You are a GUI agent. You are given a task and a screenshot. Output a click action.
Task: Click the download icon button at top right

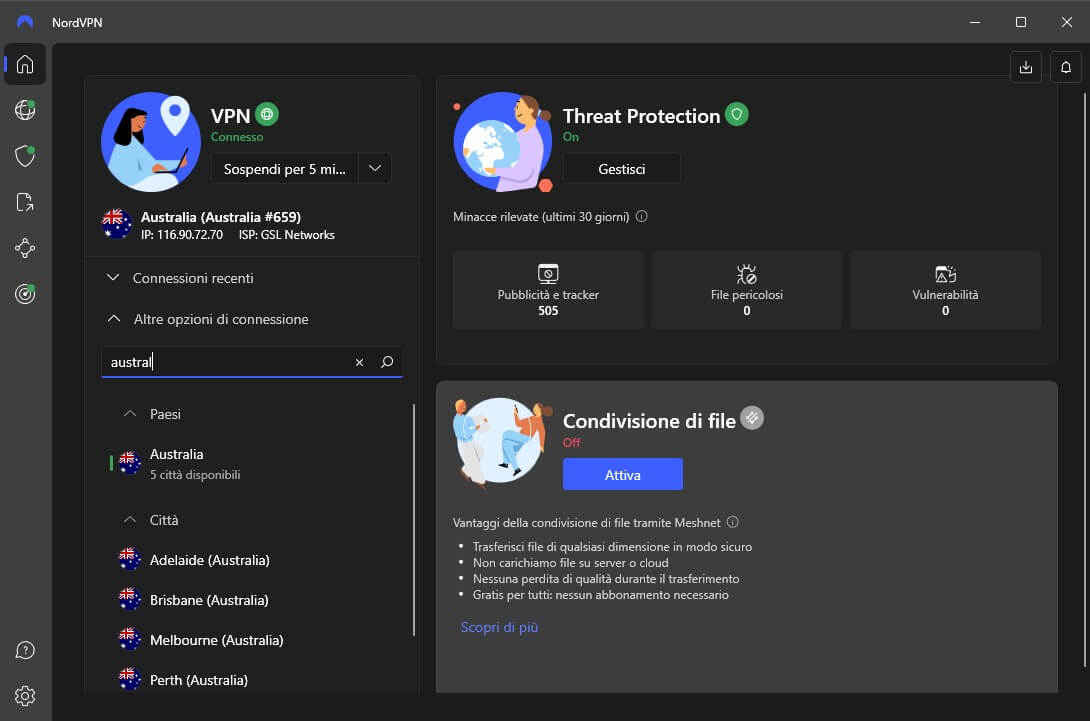pos(1025,67)
